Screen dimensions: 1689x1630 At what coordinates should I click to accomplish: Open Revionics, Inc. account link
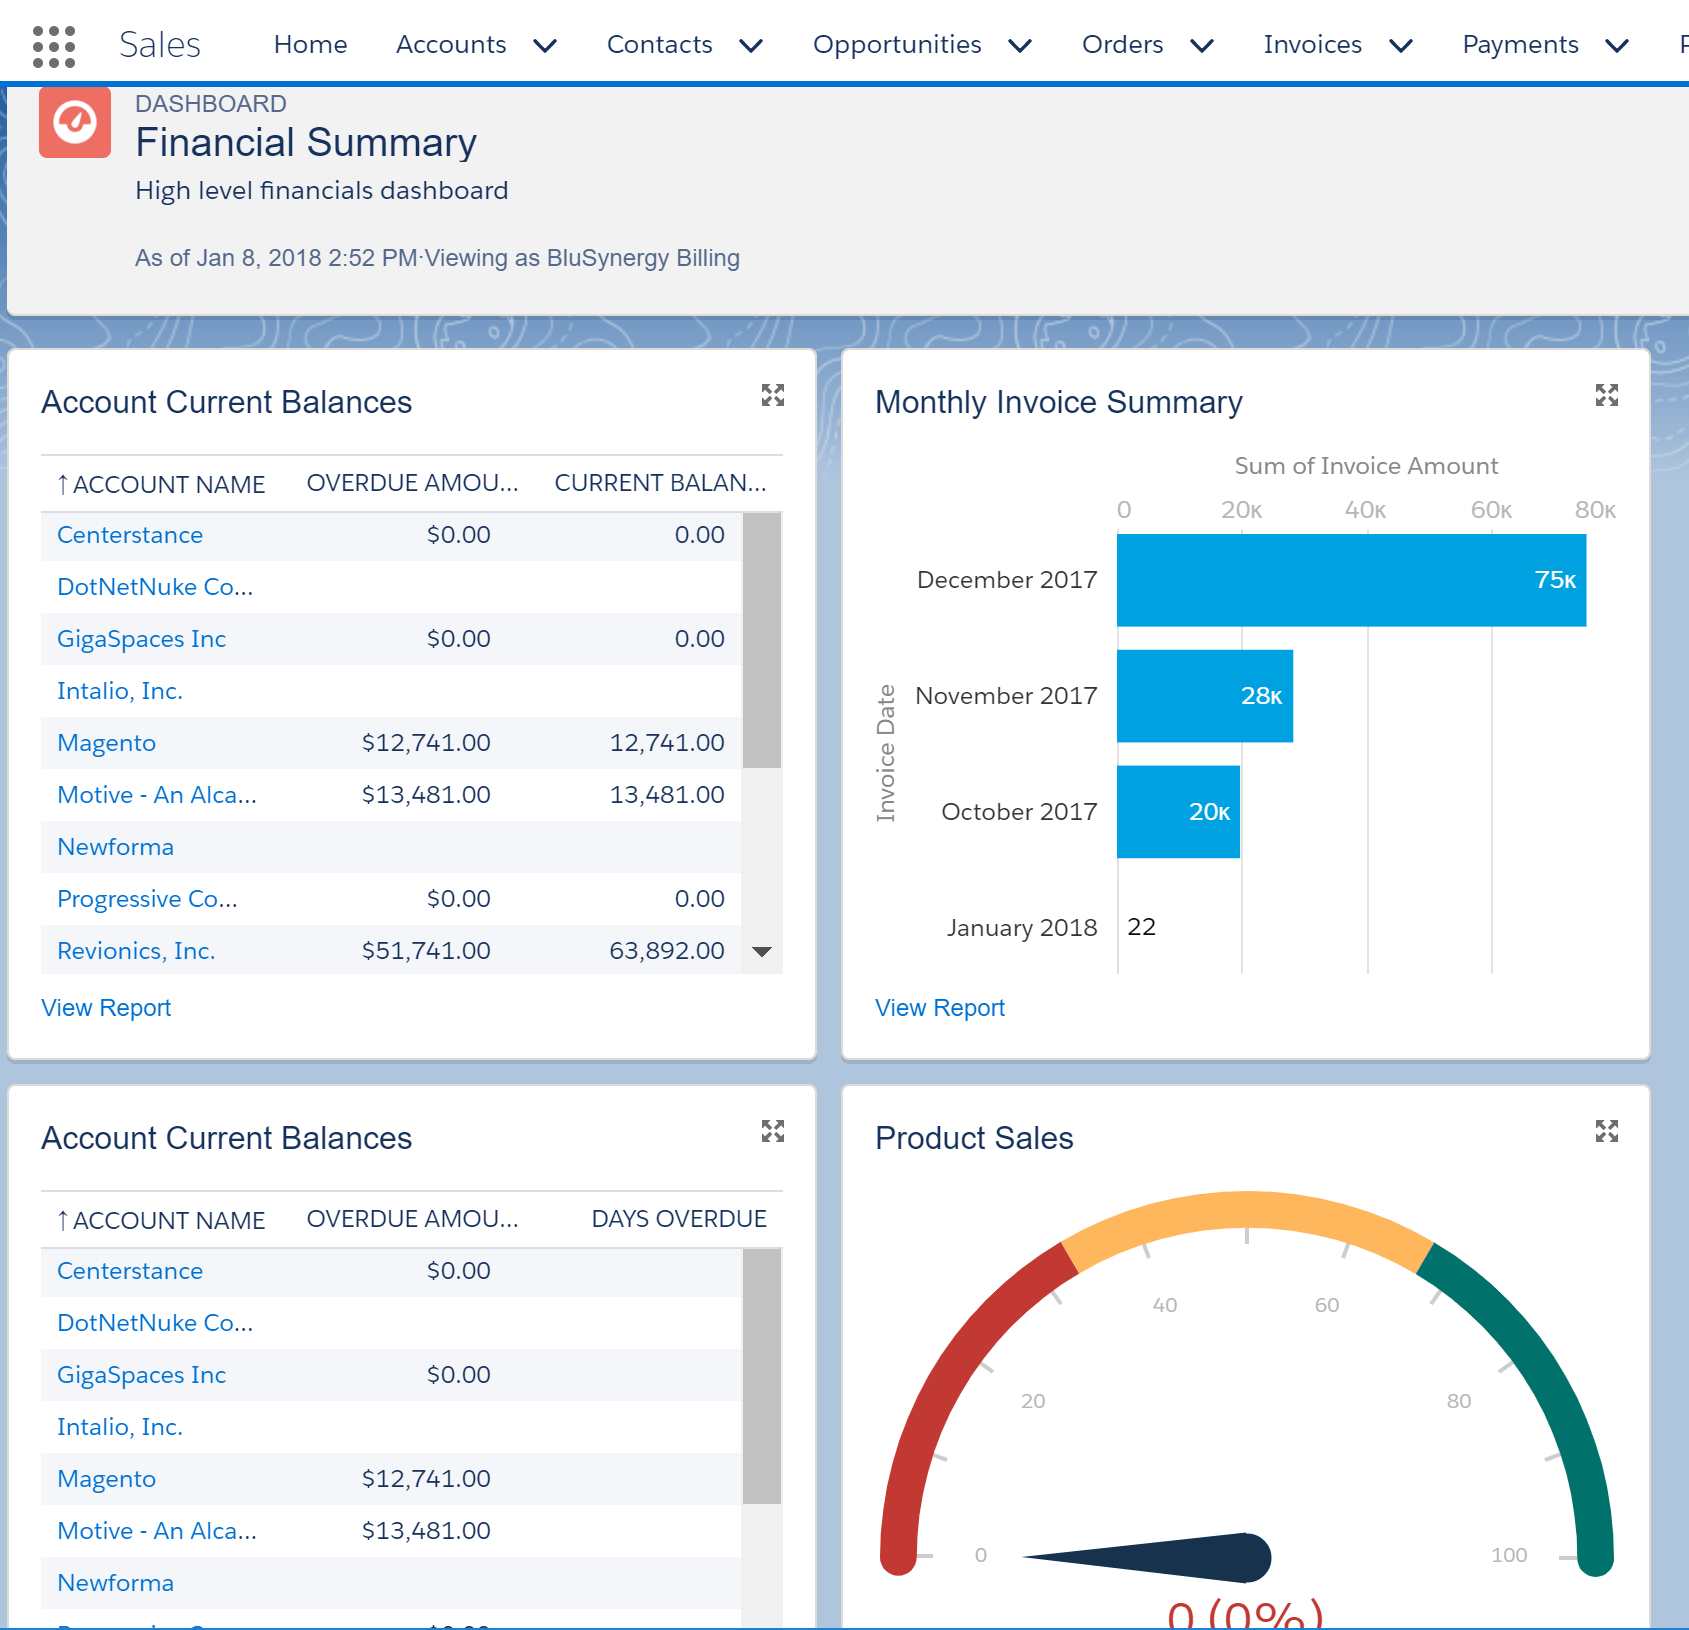tap(136, 951)
